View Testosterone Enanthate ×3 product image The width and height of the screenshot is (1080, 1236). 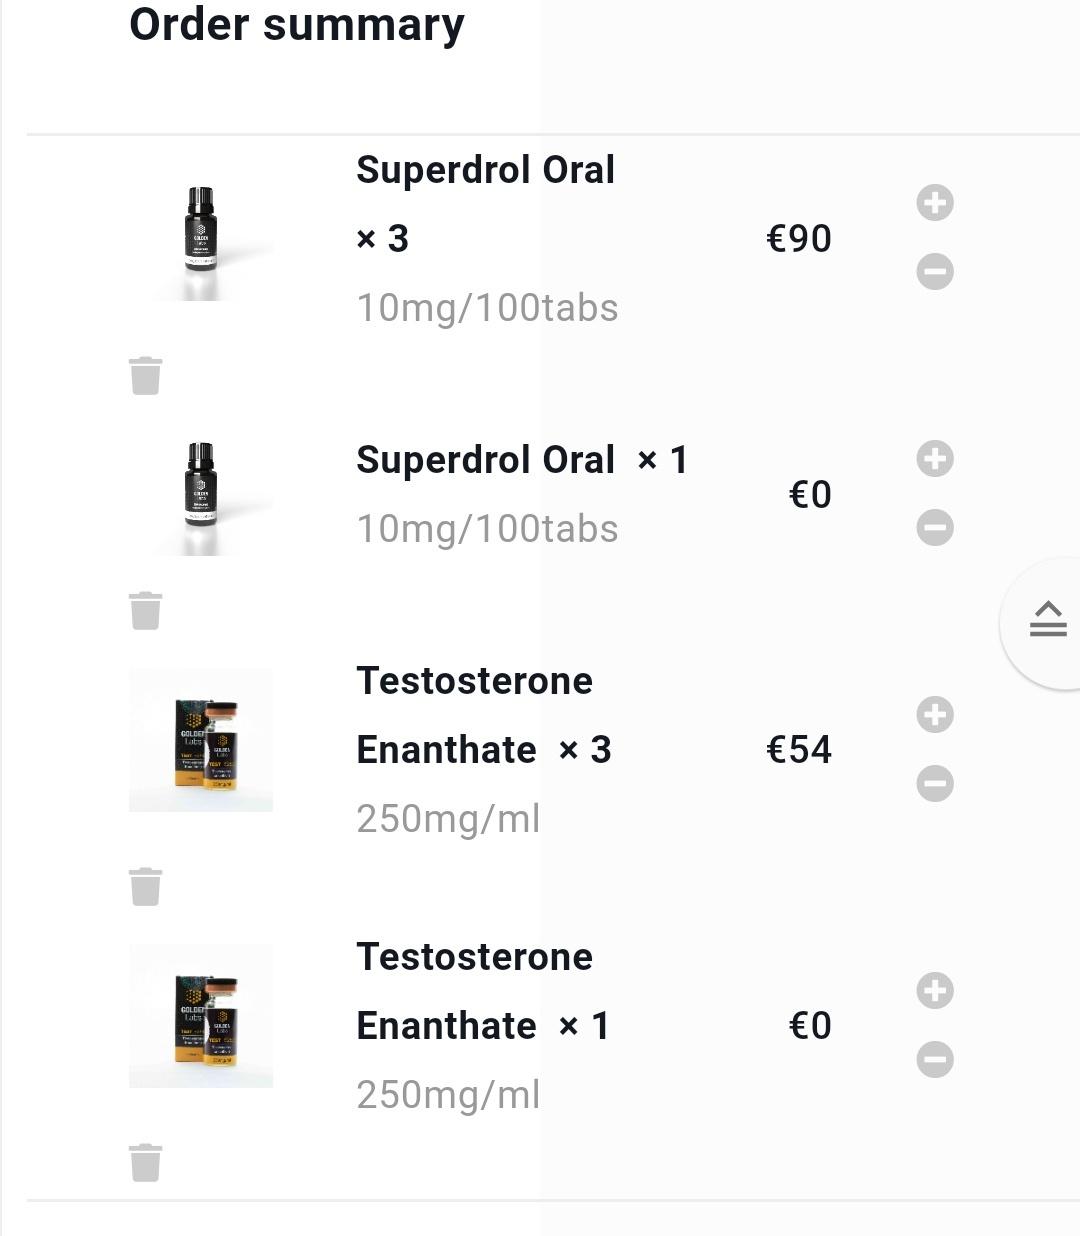click(201, 740)
